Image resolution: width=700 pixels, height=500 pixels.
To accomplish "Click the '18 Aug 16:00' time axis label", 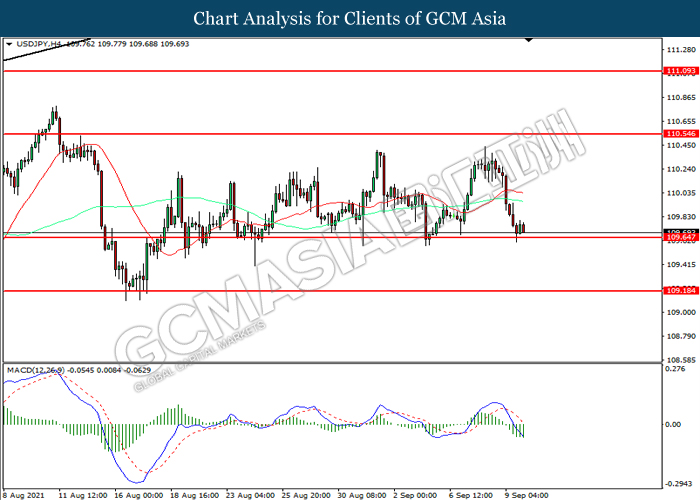I will [x=195, y=495].
